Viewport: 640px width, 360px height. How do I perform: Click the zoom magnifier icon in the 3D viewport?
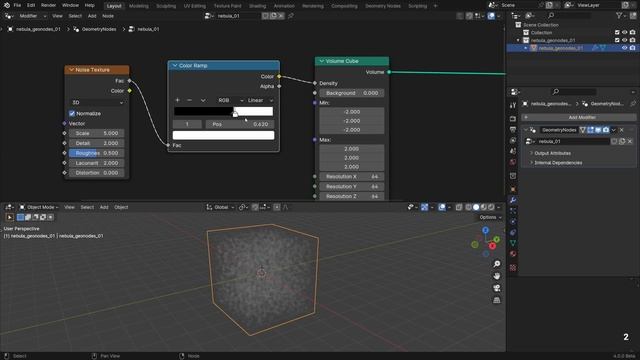coord(497,264)
